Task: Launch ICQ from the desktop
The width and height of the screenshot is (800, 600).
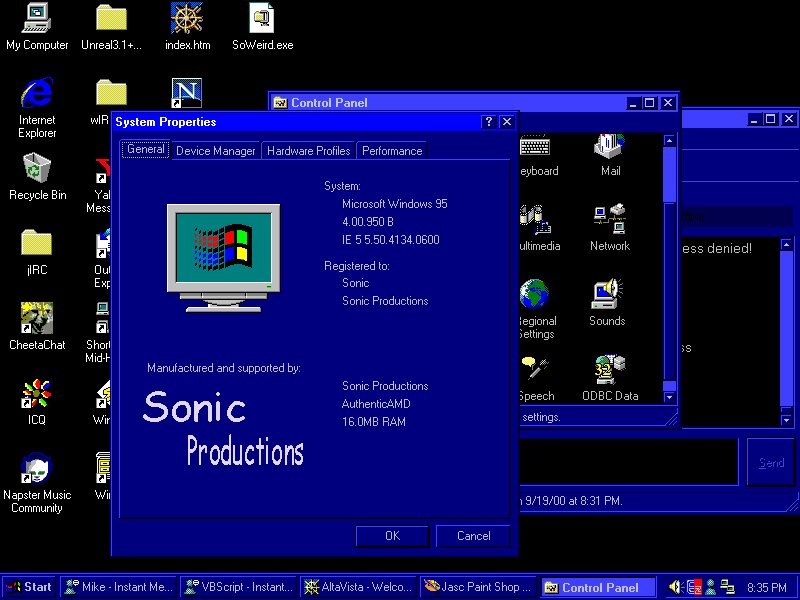Action: click(x=37, y=394)
